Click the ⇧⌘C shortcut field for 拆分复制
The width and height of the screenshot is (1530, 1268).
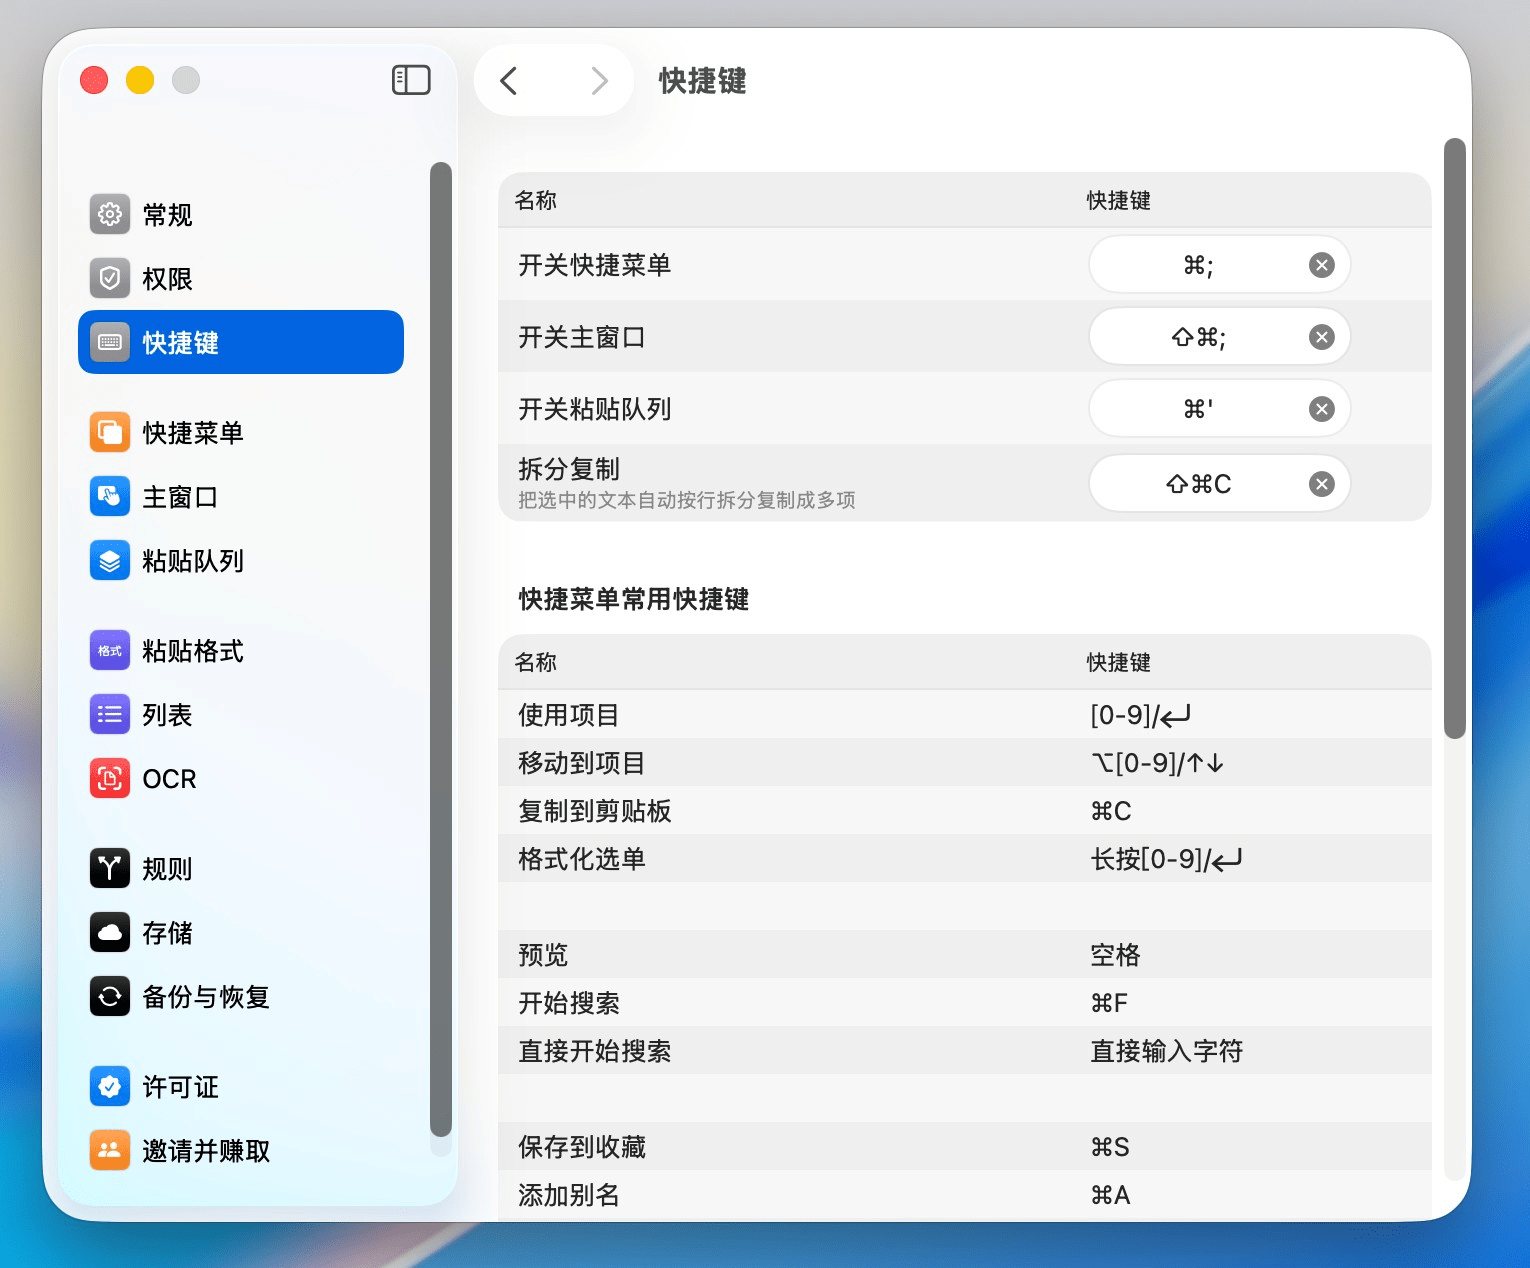click(1200, 483)
